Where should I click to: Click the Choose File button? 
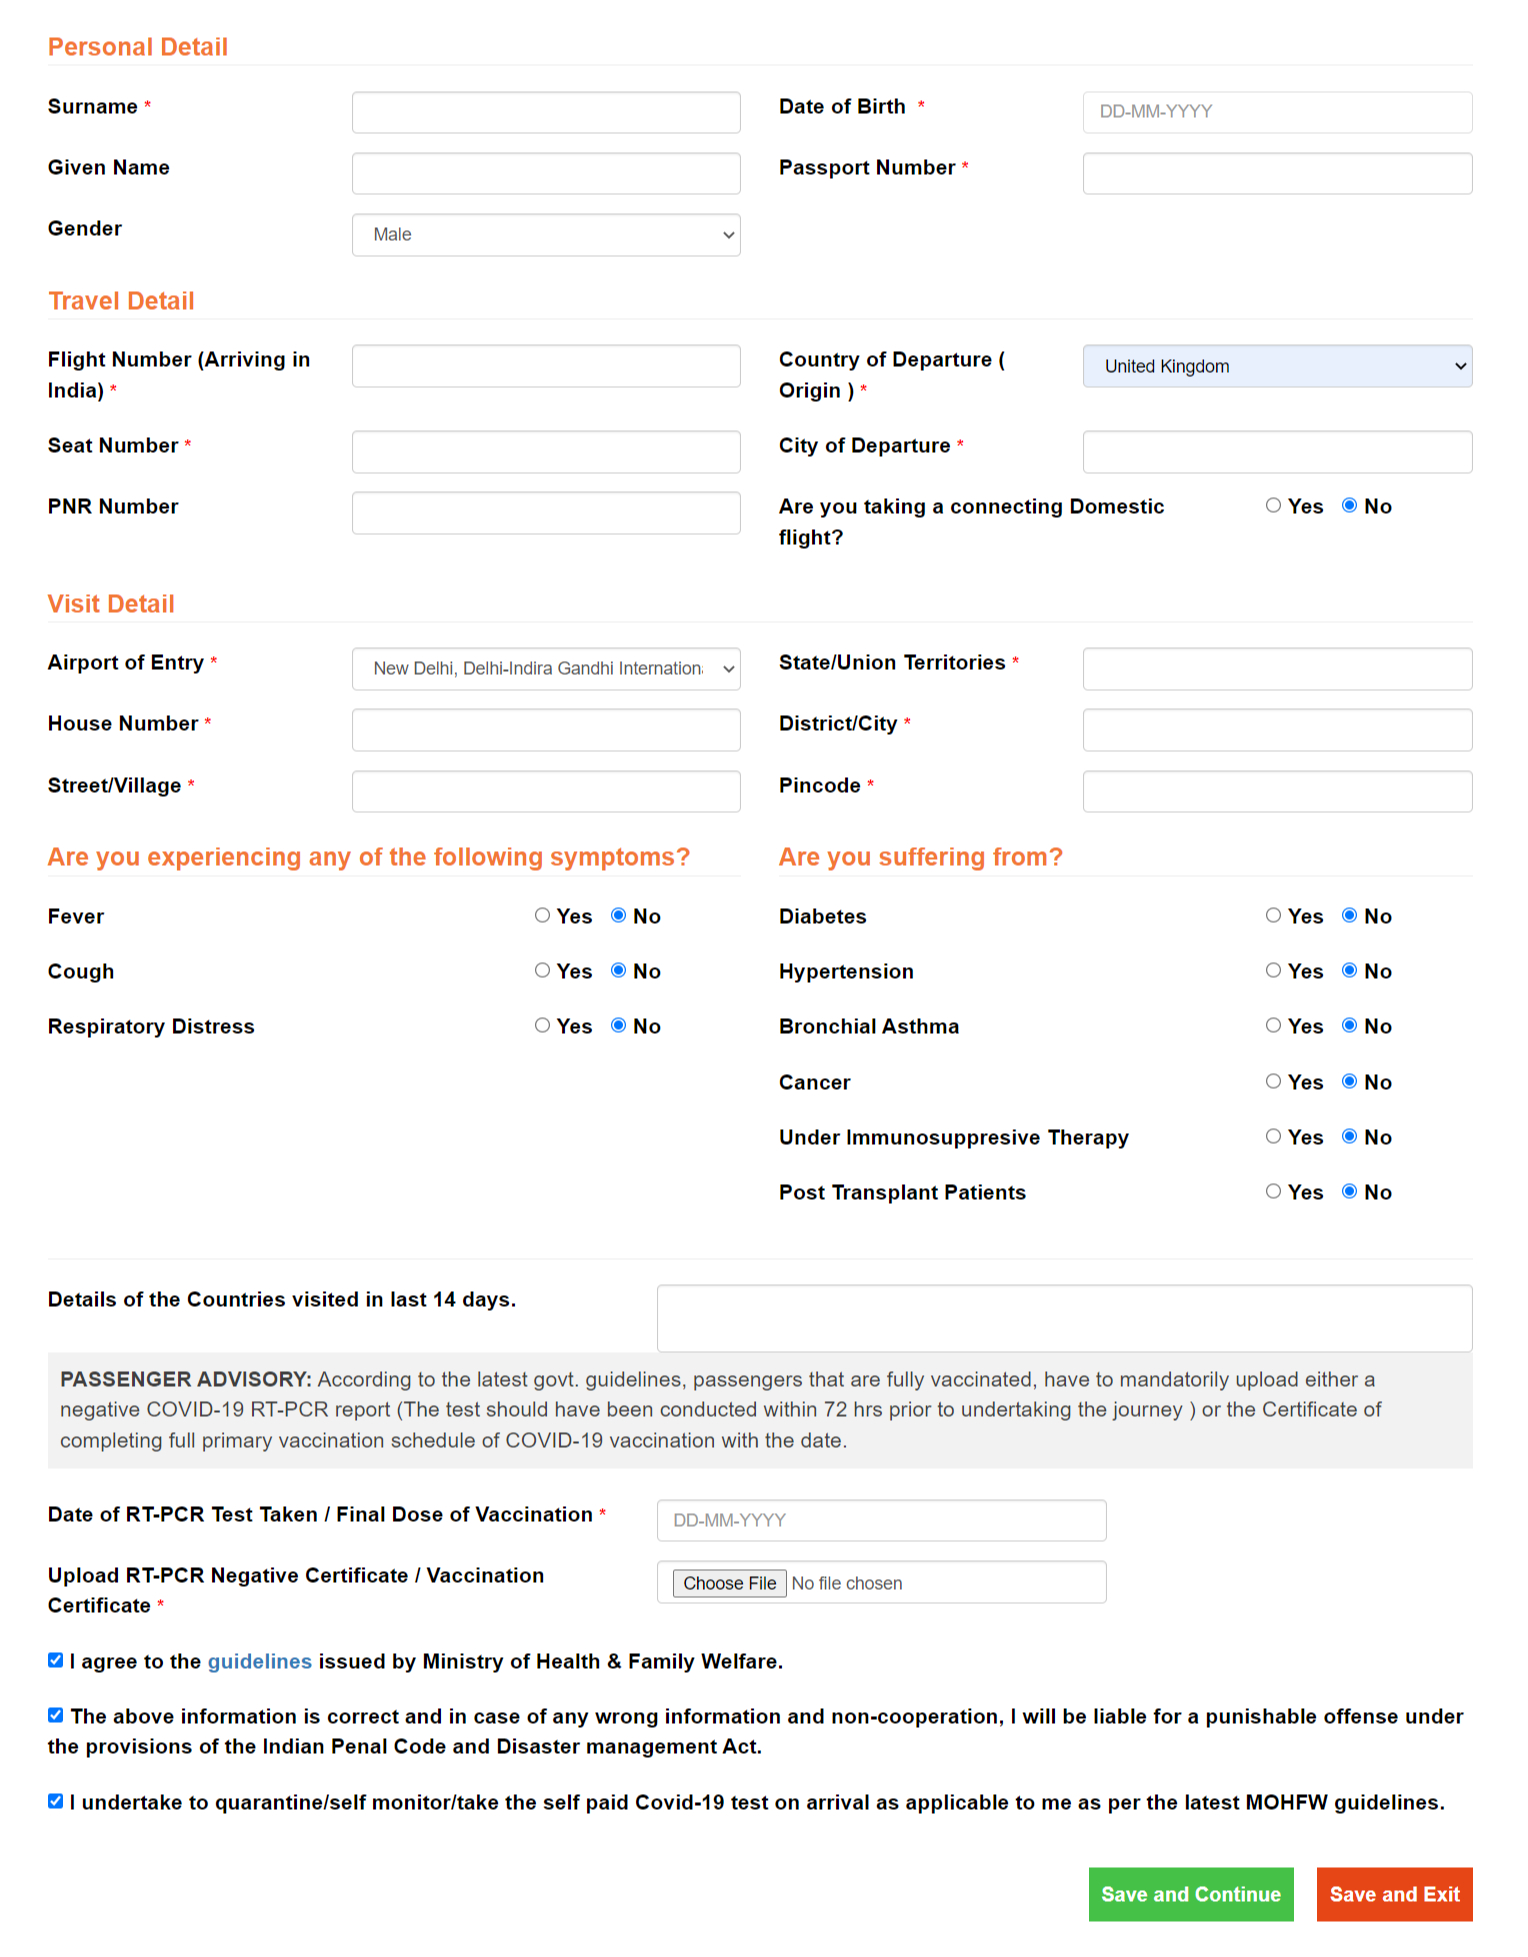point(729,1583)
